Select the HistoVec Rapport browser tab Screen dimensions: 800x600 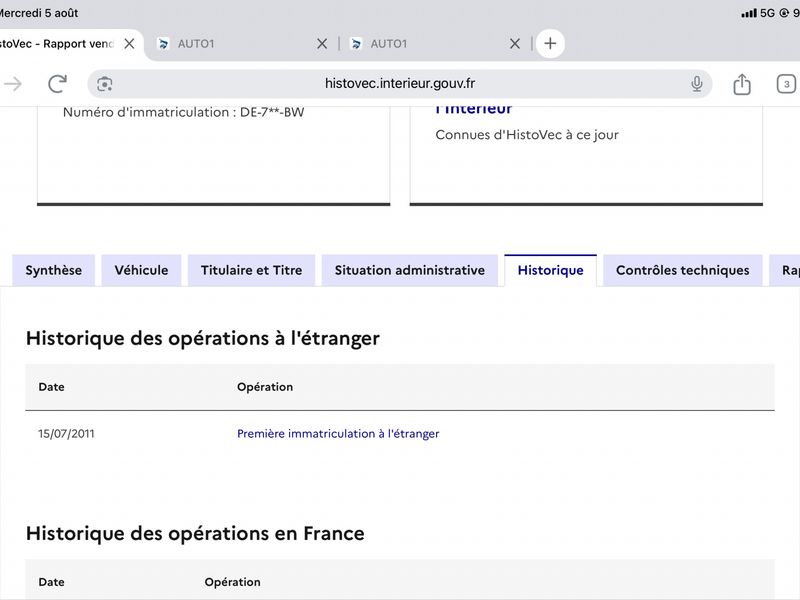tap(70, 44)
